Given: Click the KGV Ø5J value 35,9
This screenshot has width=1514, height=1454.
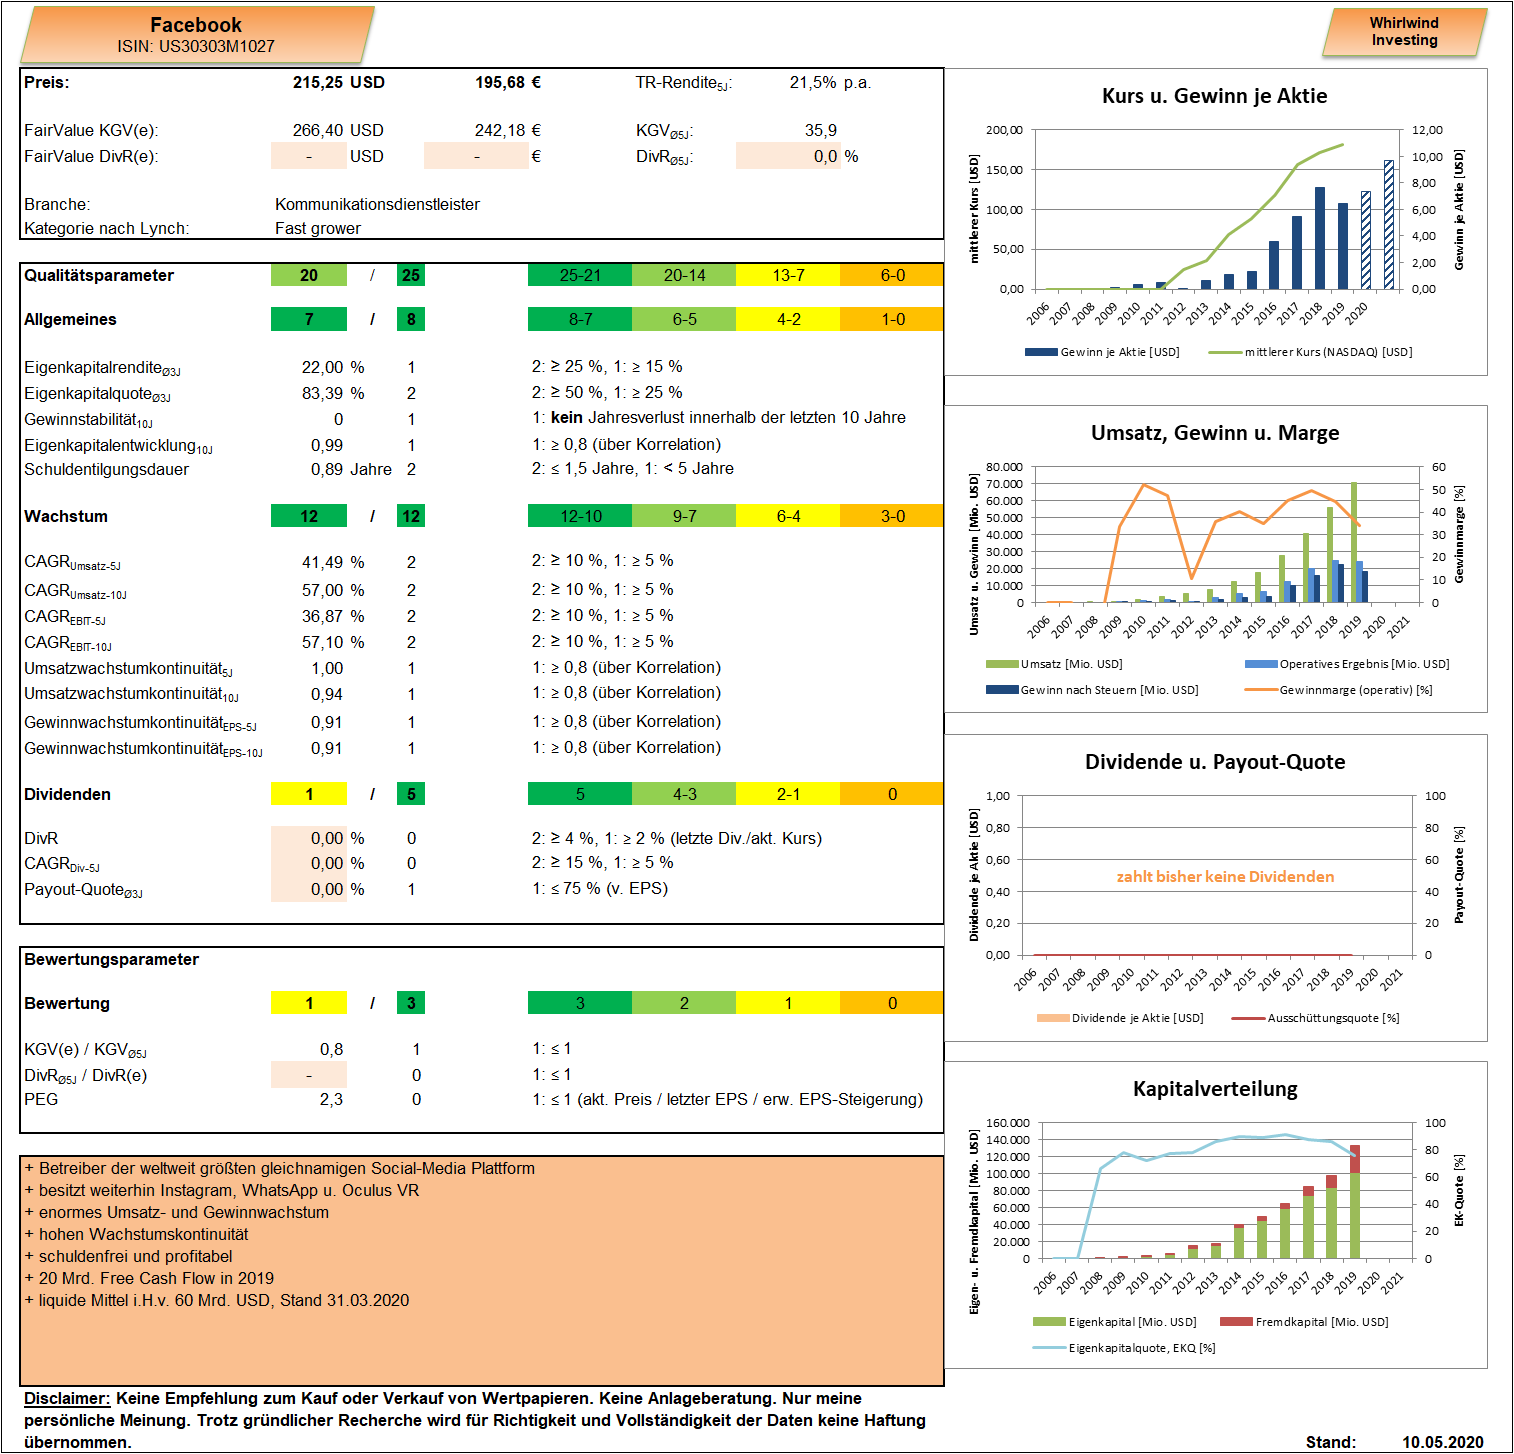Looking at the screenshot, I should coord(821,131).
